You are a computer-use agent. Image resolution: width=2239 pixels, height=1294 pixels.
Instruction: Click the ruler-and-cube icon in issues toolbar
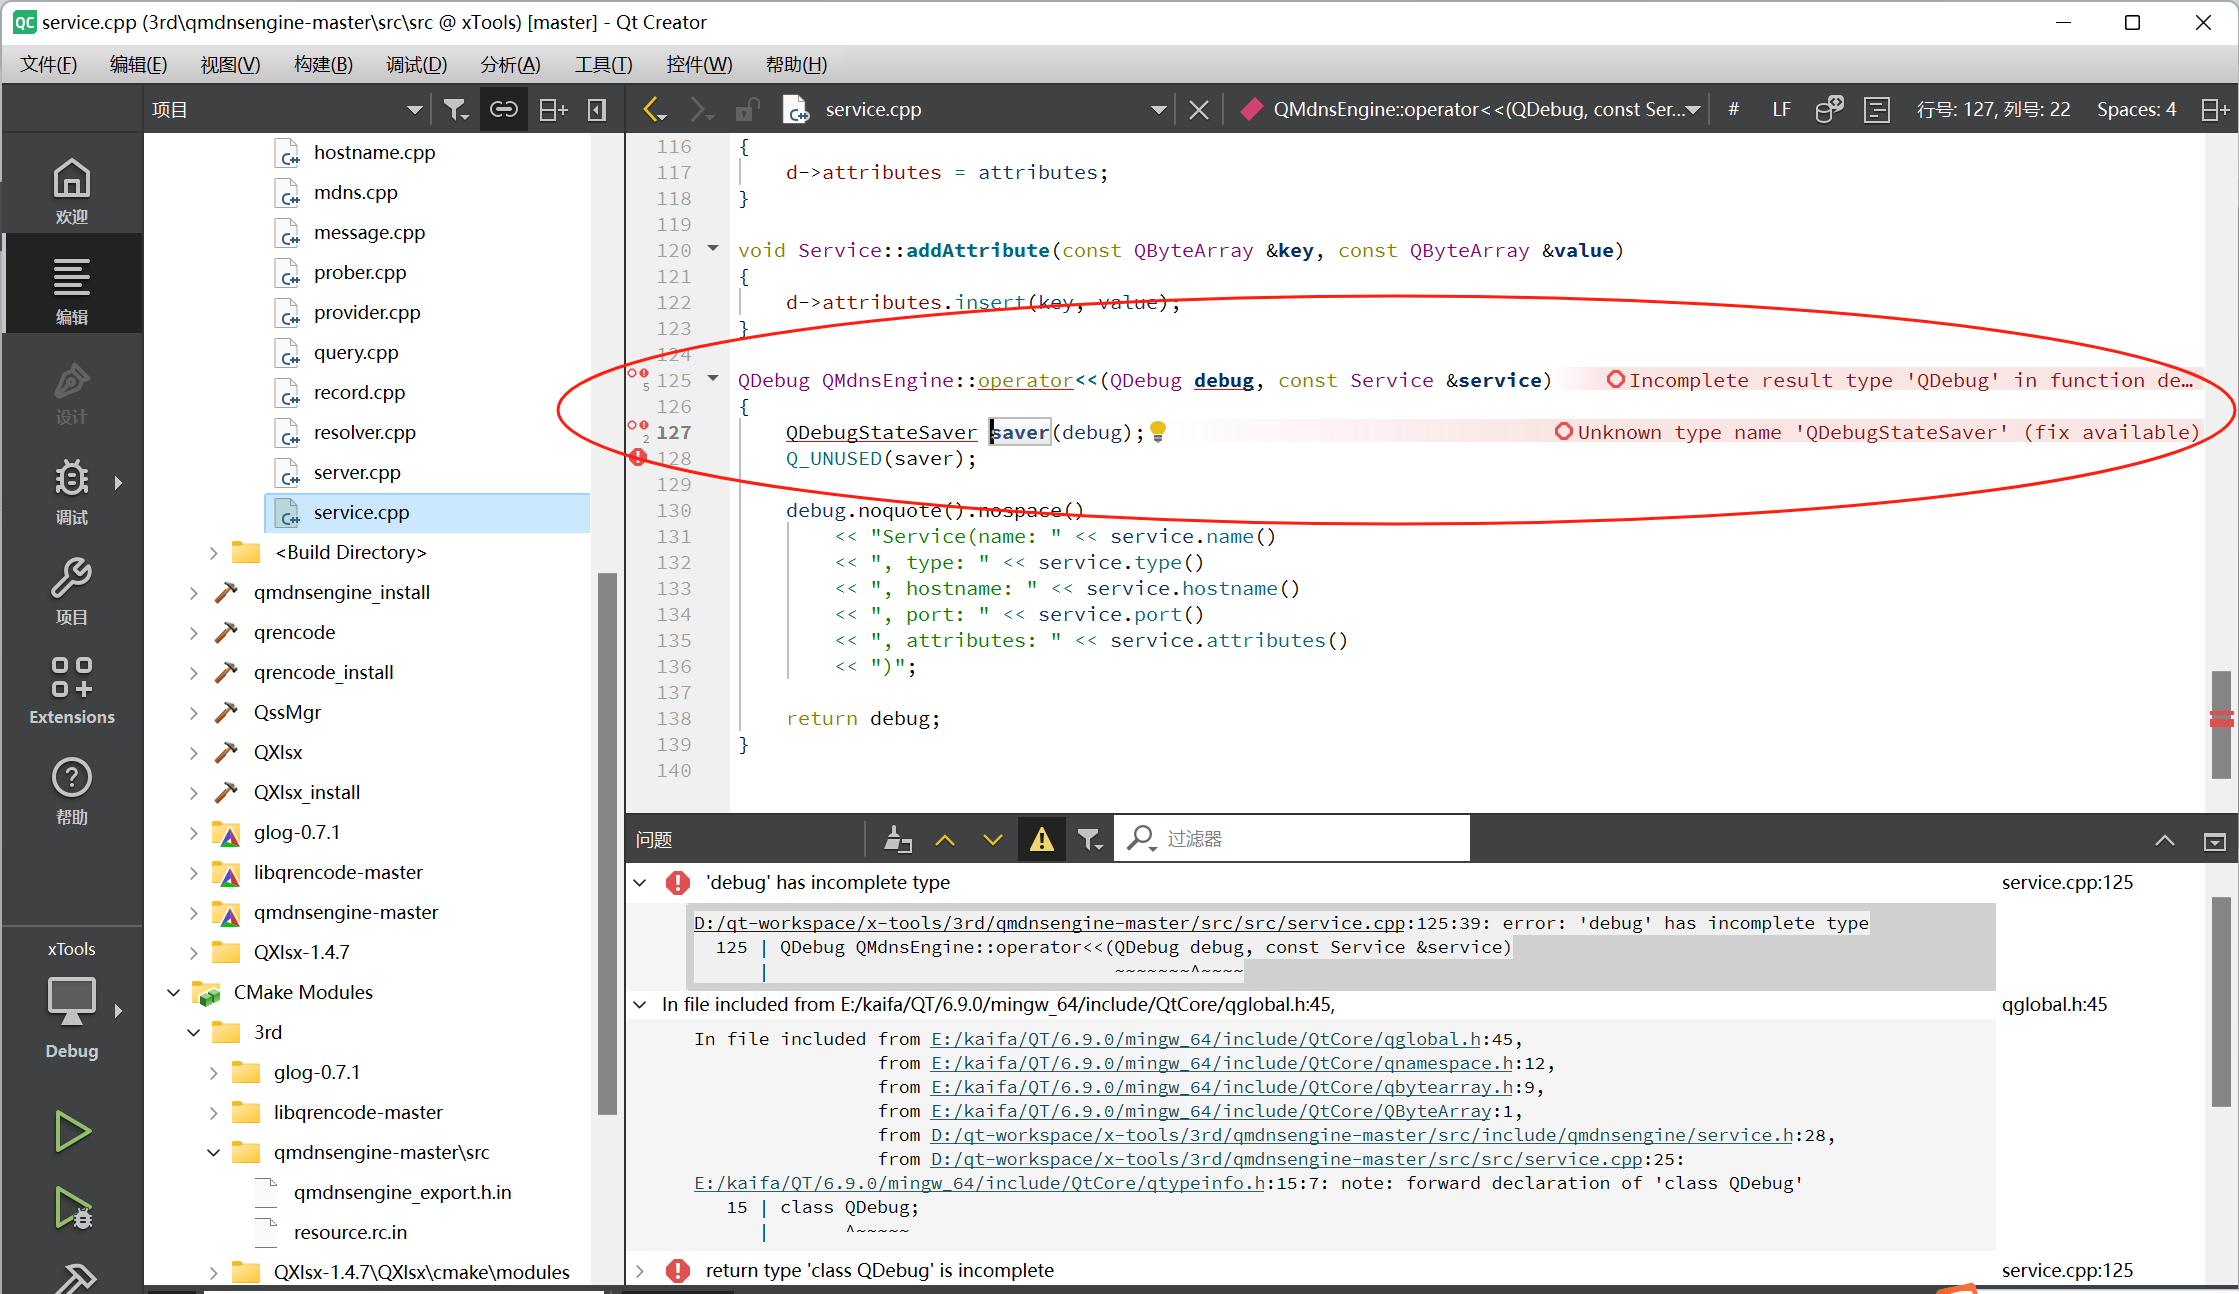[897, 839]
